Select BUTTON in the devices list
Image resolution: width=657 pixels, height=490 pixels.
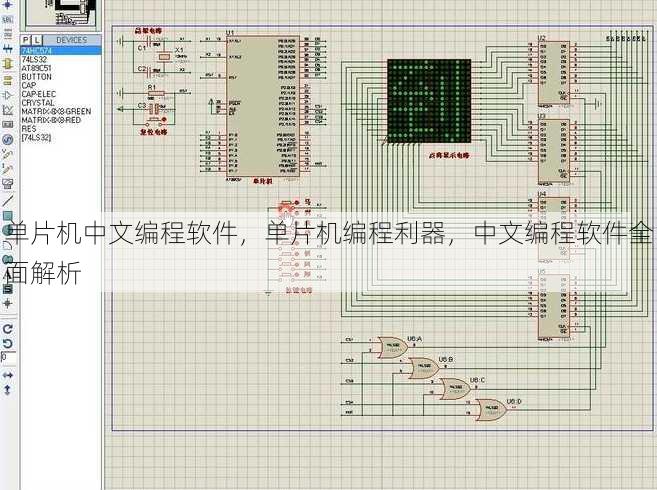(61, 77)
